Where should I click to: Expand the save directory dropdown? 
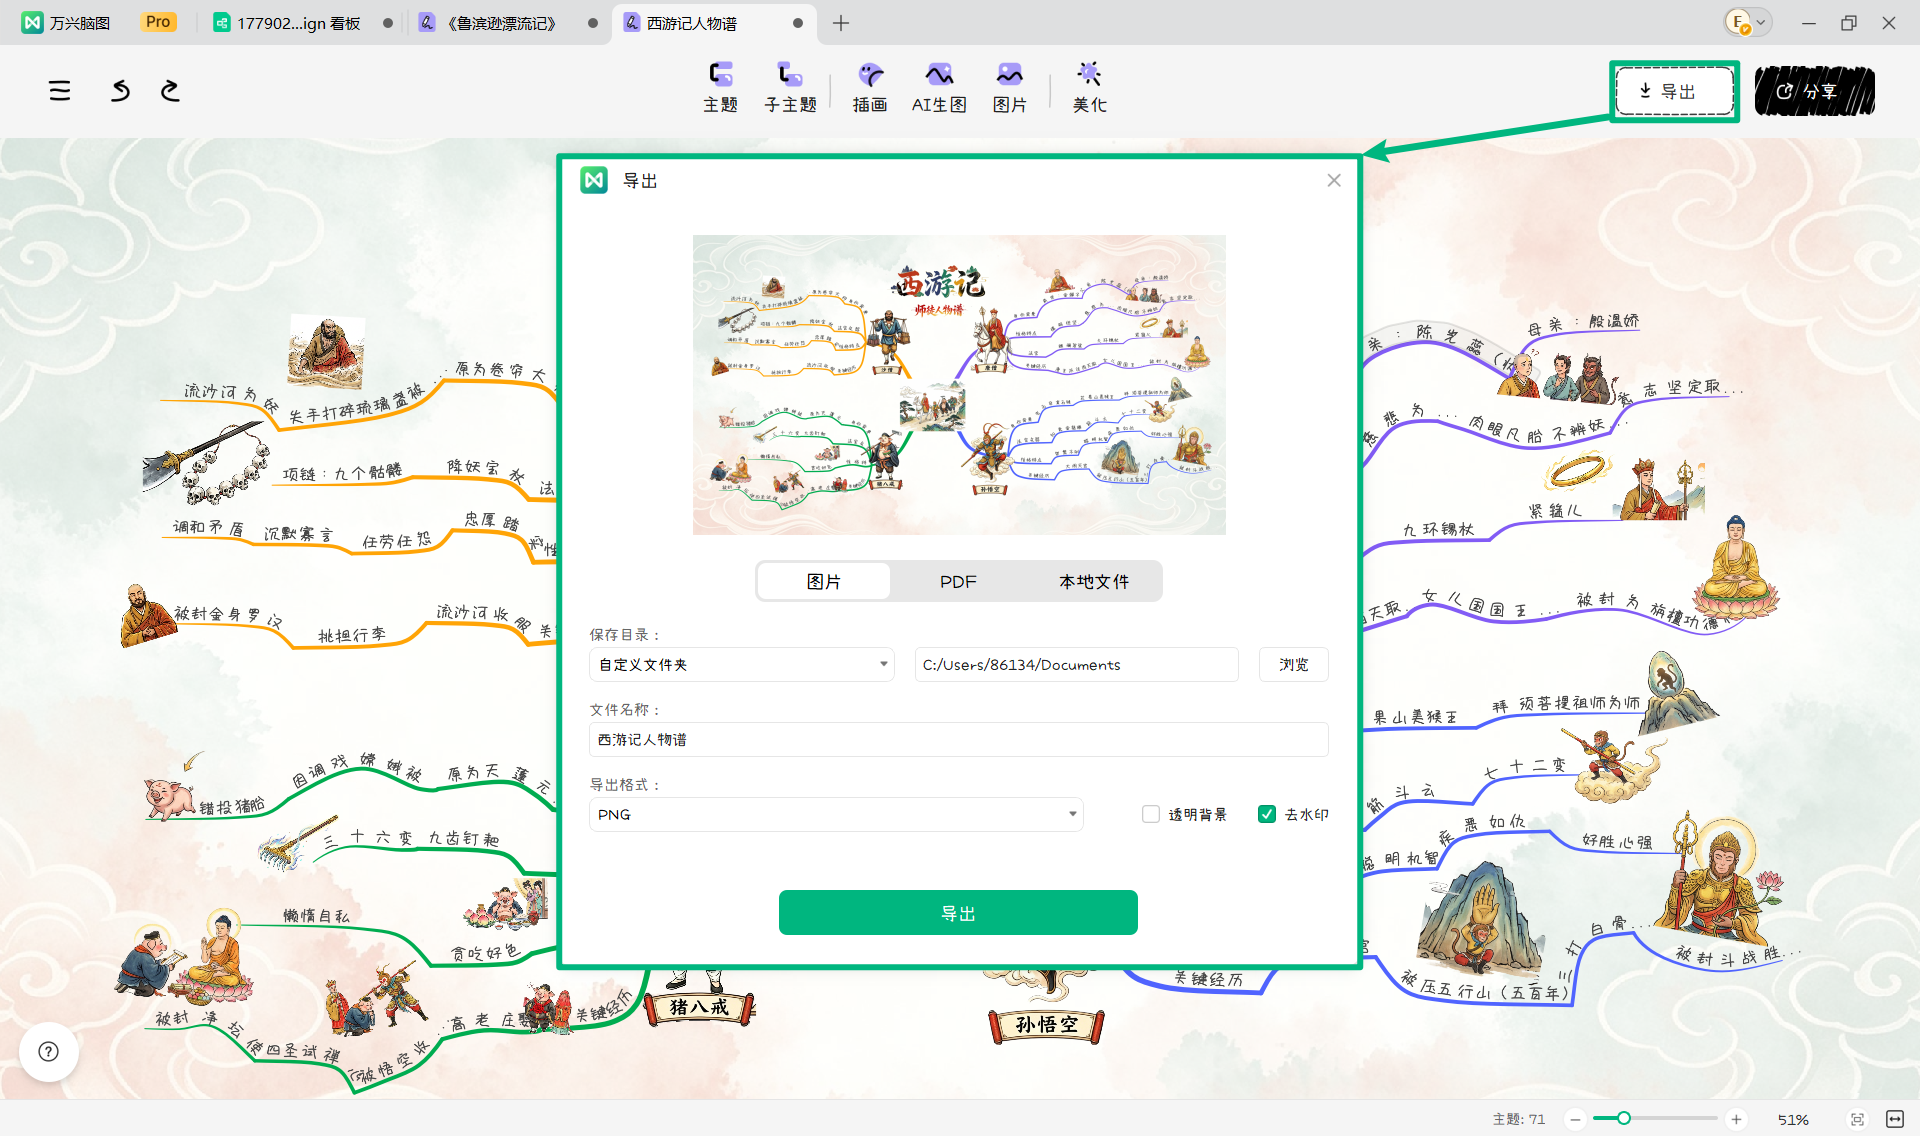coord(742,664)
